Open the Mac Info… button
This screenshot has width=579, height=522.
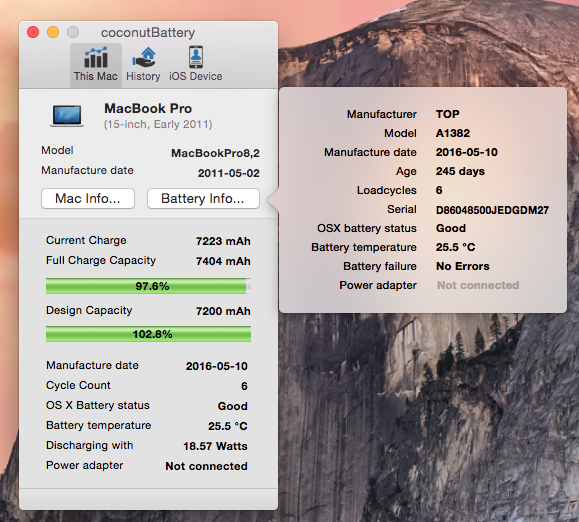(x=88, y=199)
